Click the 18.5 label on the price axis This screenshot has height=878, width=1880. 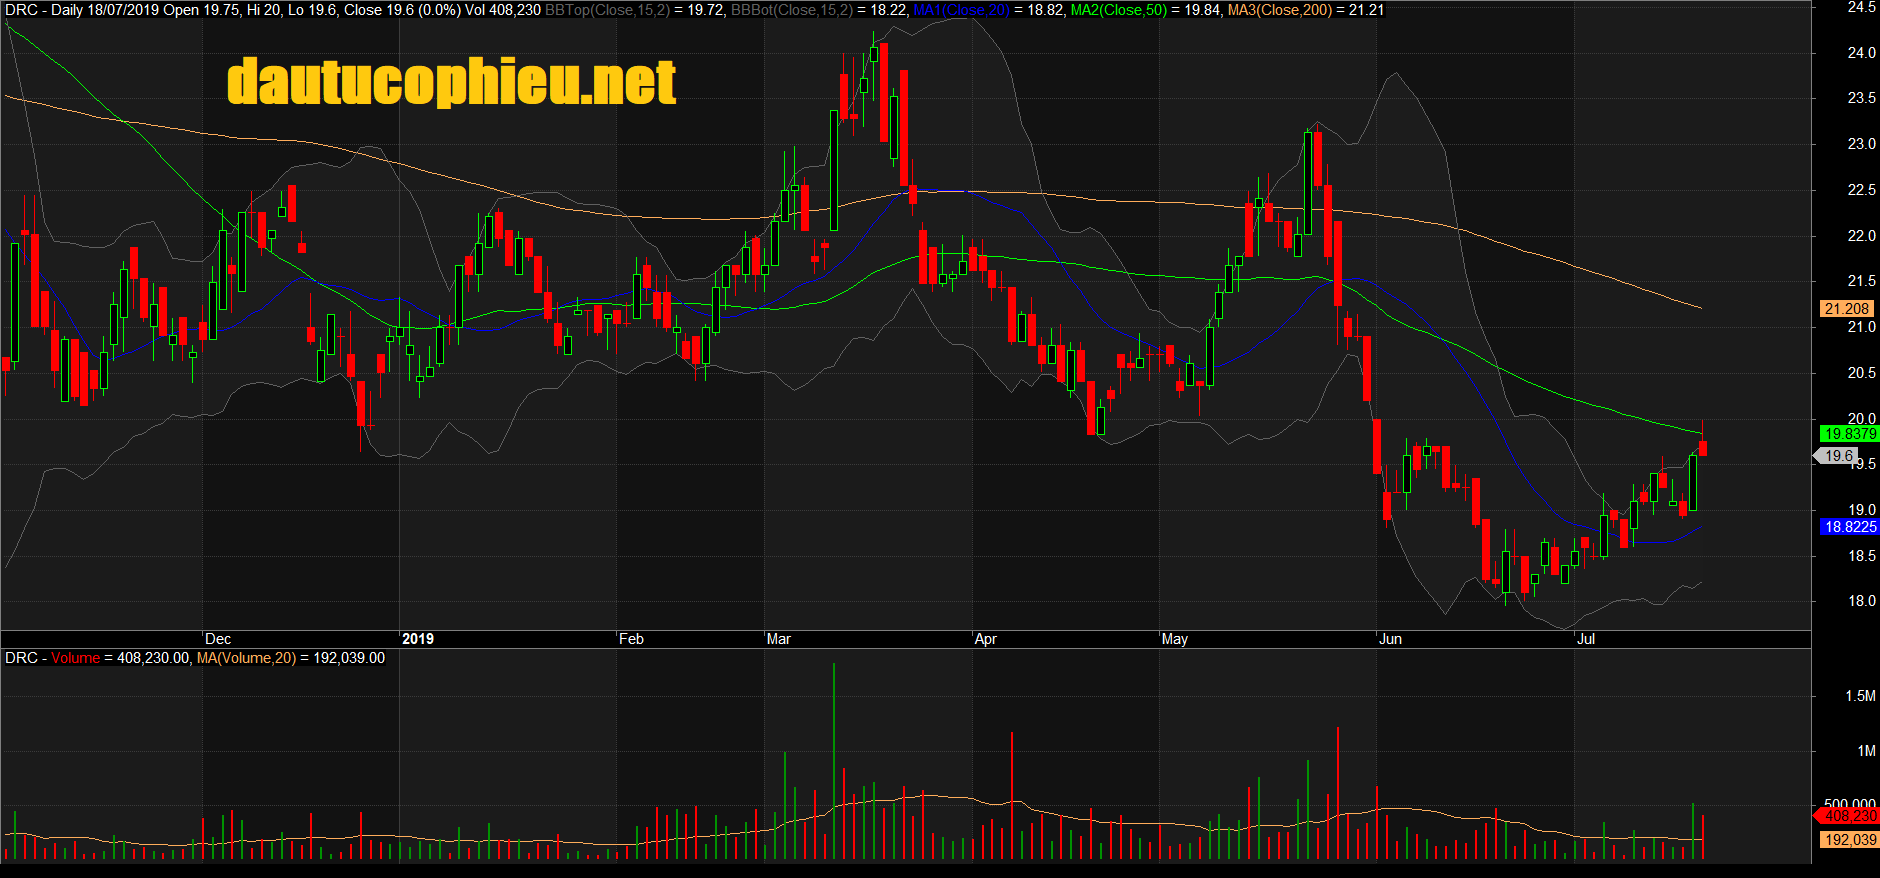pyautogui.click(x=1861, y=556)
